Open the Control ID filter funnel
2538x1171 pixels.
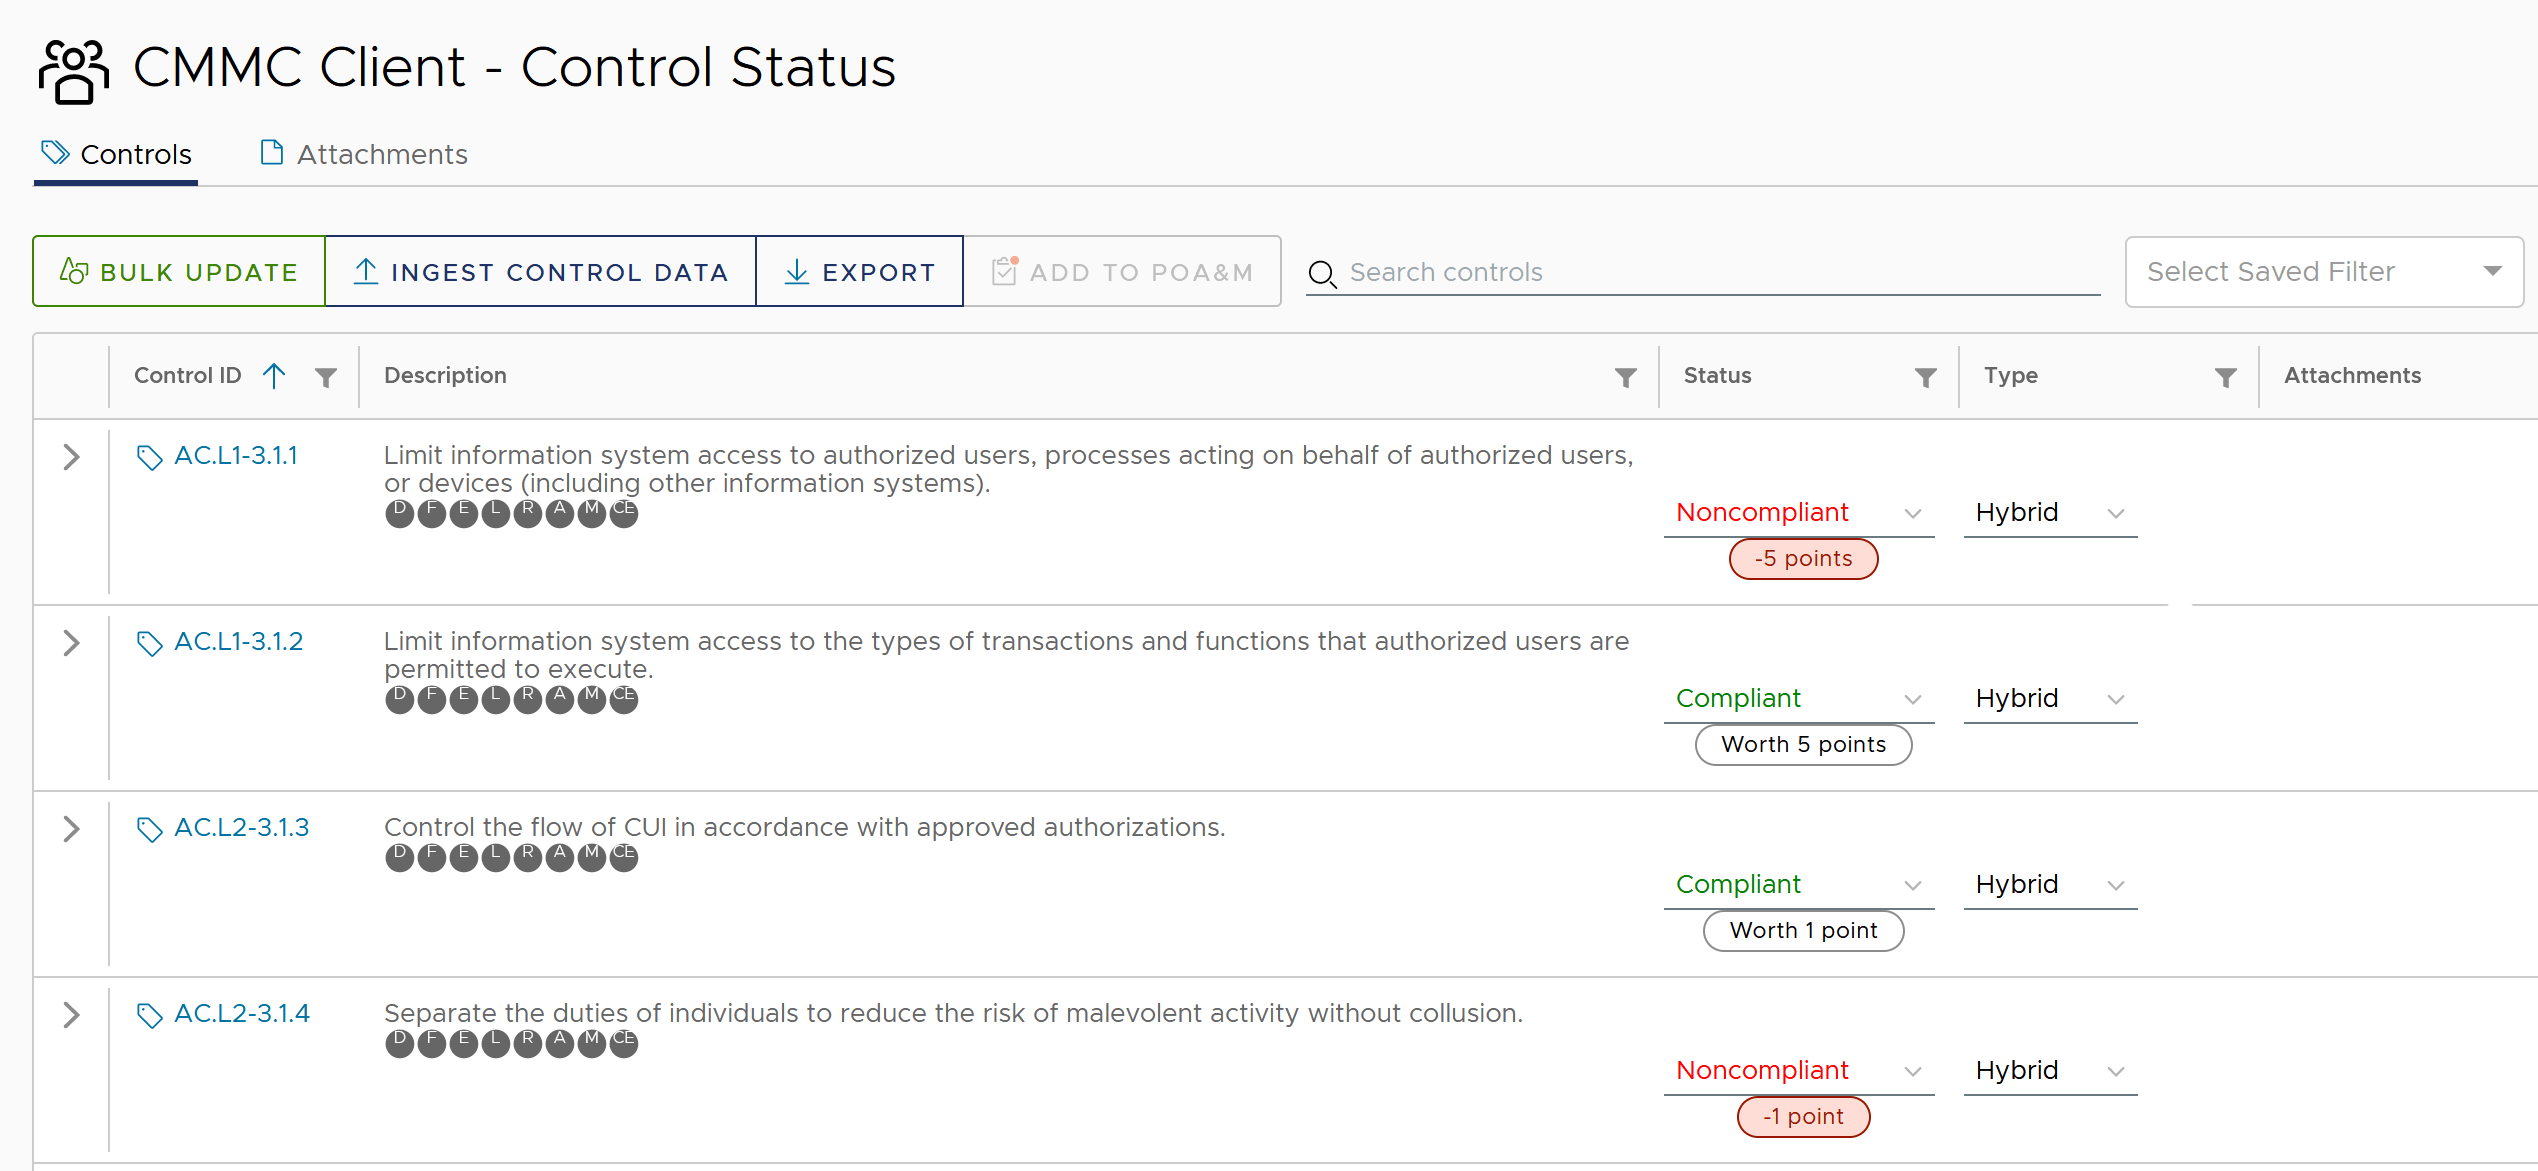point(327,377)
